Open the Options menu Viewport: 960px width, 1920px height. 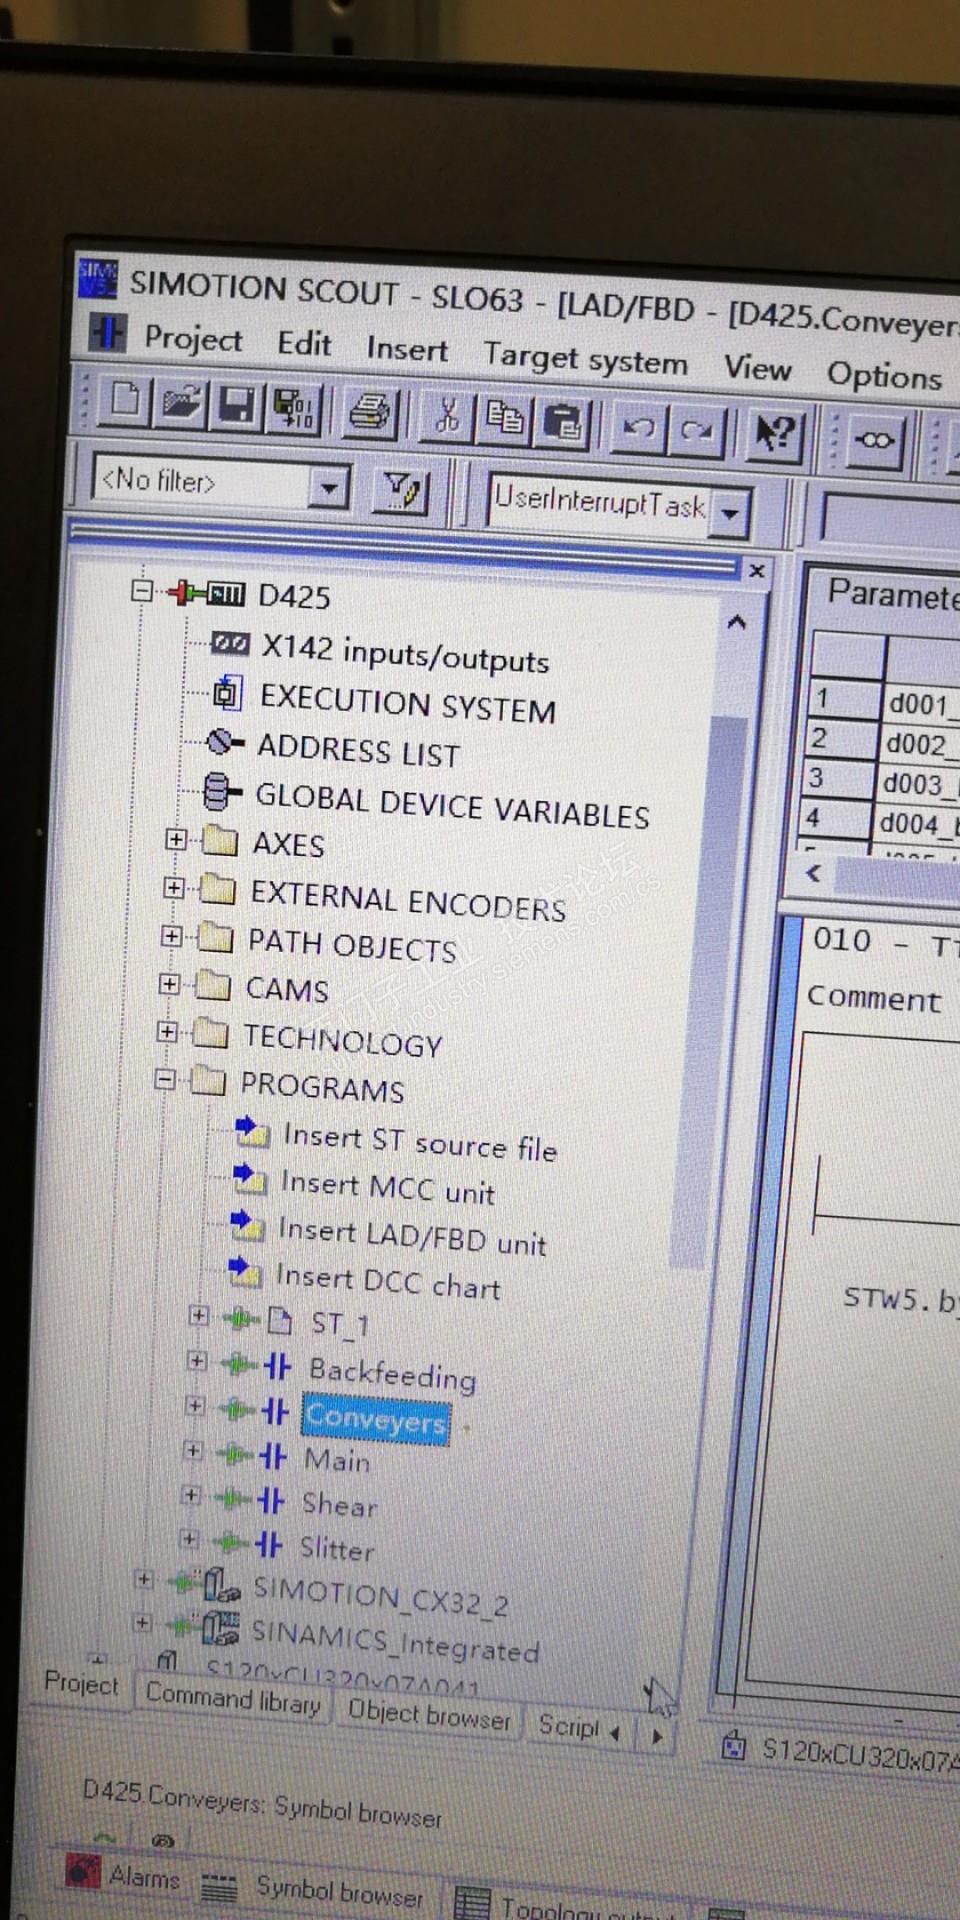pos(884,375)
